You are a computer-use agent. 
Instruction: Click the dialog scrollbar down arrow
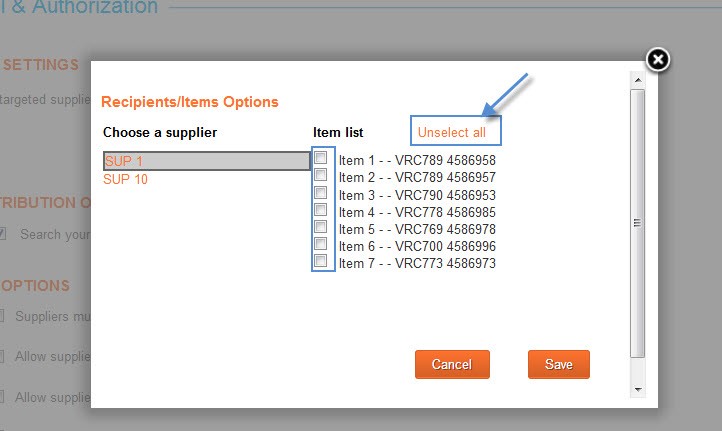[x=638, y=388]
